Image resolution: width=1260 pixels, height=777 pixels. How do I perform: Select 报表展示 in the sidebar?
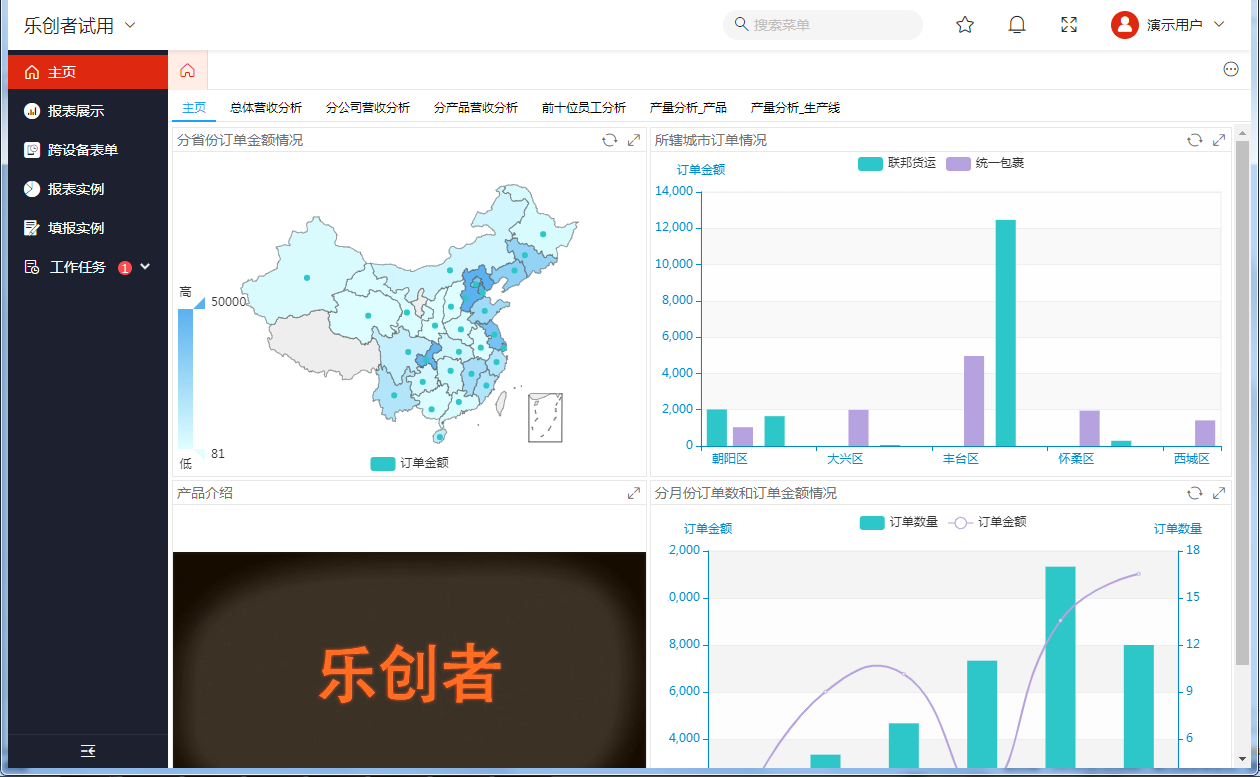point(76,111)
